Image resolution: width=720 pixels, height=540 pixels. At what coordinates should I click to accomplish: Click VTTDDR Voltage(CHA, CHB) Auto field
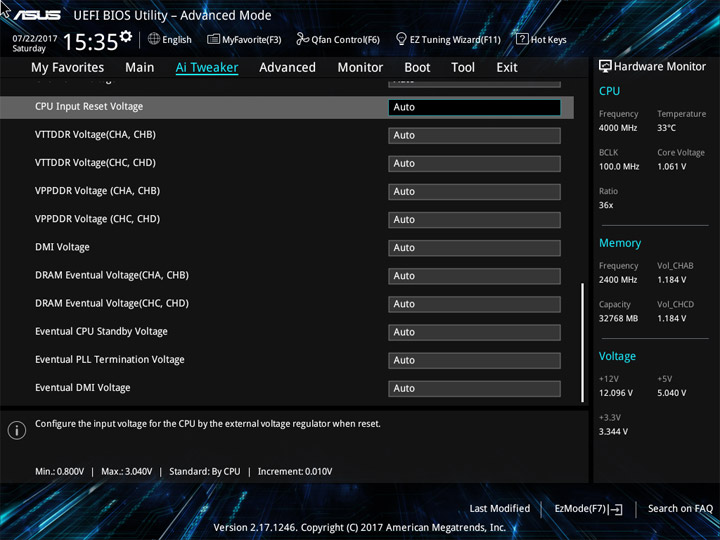tap(474, 135)
